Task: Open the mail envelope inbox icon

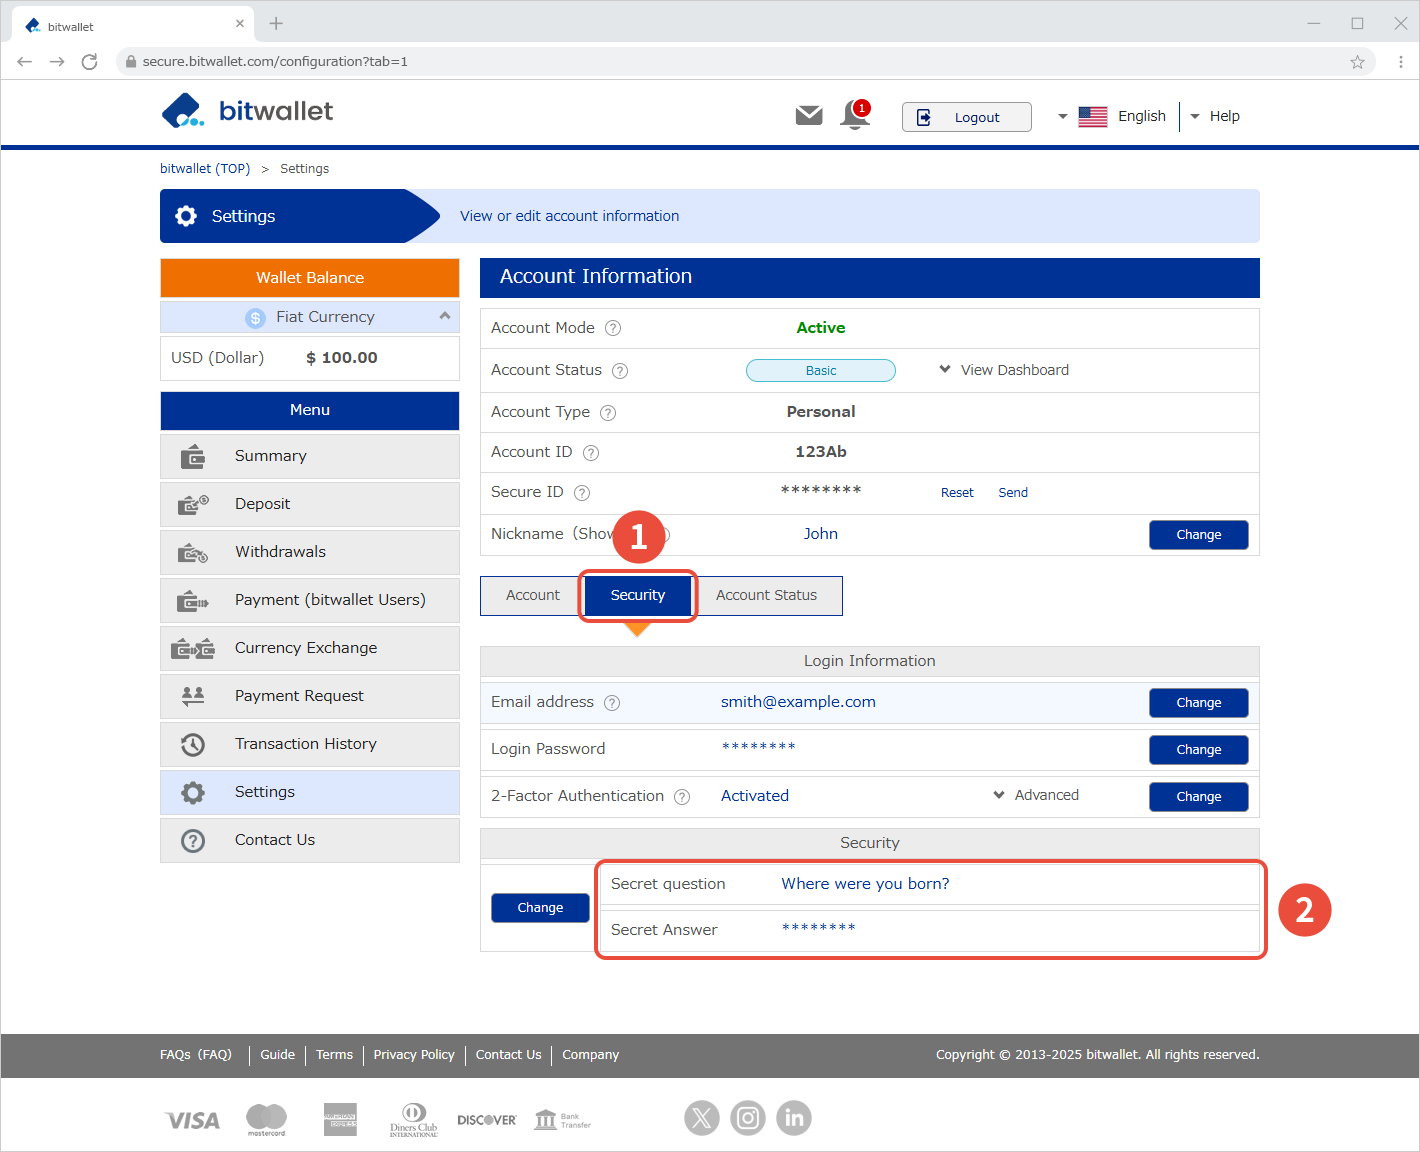Action: pos(808,116)
